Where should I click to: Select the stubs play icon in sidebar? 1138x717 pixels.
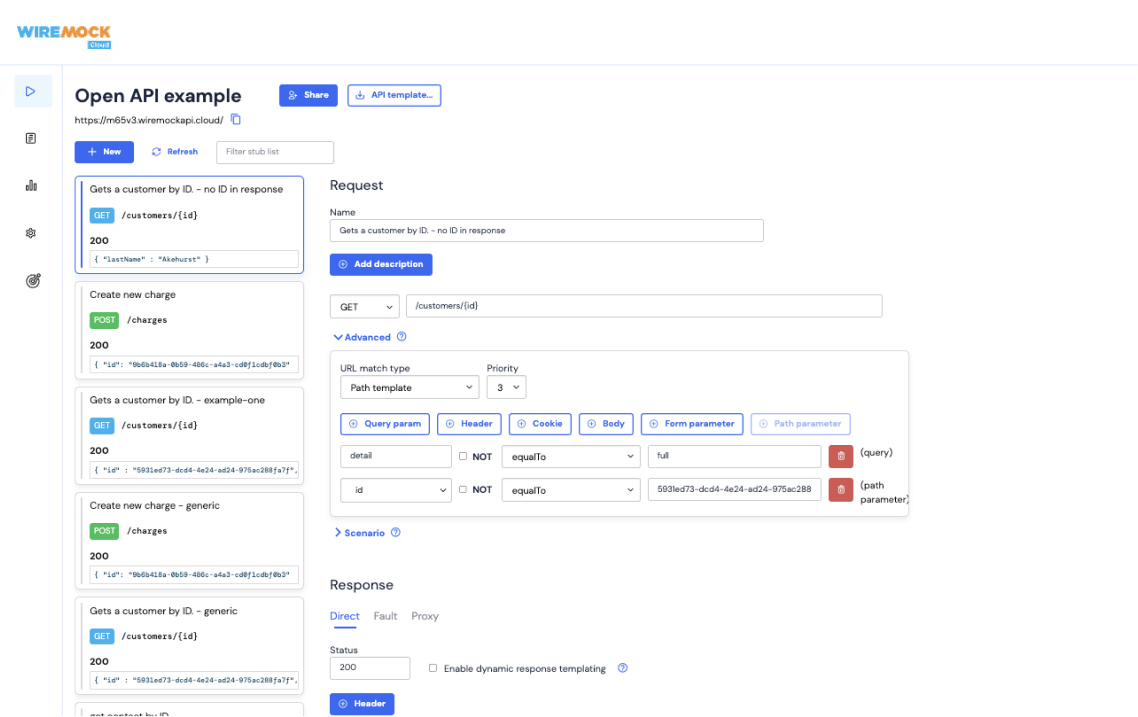click(32, 90)
